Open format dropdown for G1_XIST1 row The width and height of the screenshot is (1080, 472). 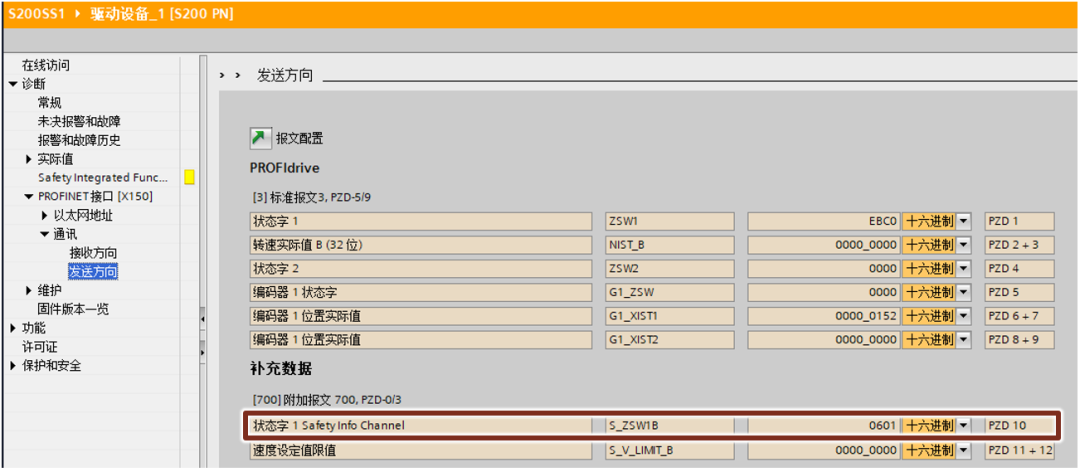[964, 316]
